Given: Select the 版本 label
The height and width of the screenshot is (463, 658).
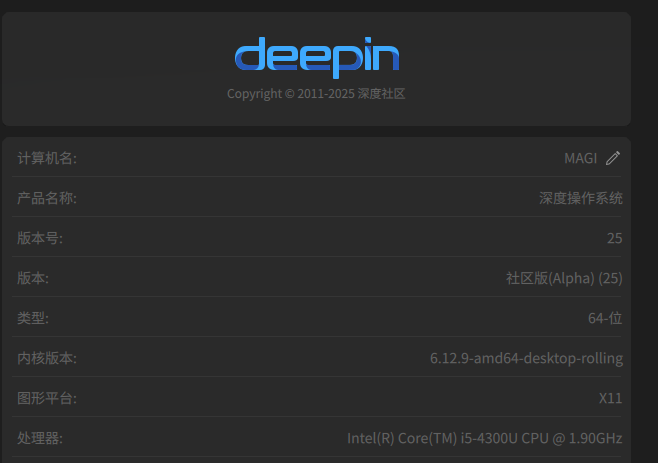Looking at the screenshot, I should [x=33, y=278].
